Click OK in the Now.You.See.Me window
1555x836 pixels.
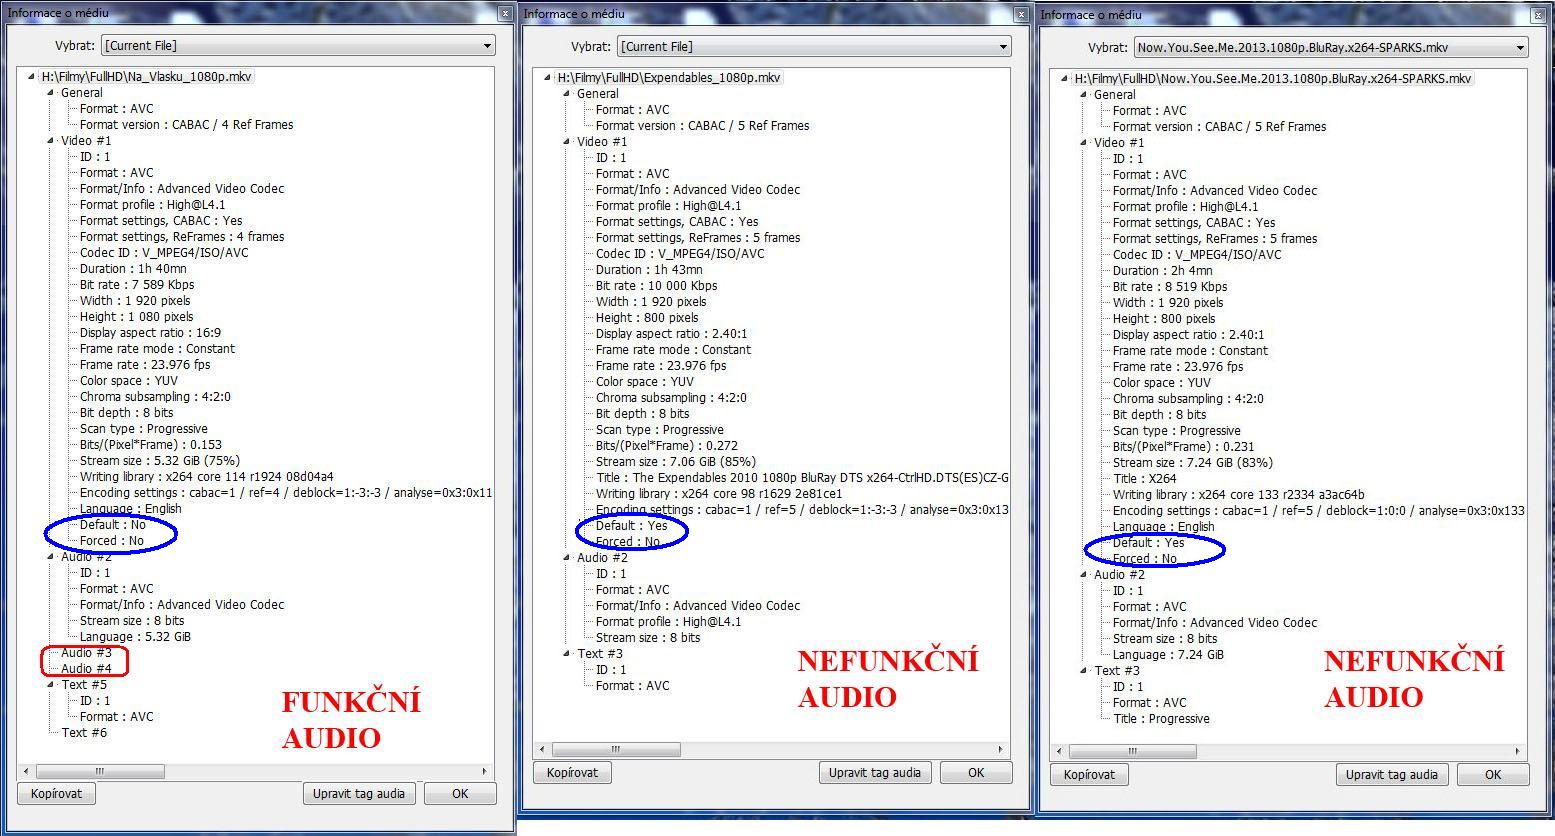(x=1492, y=774)
